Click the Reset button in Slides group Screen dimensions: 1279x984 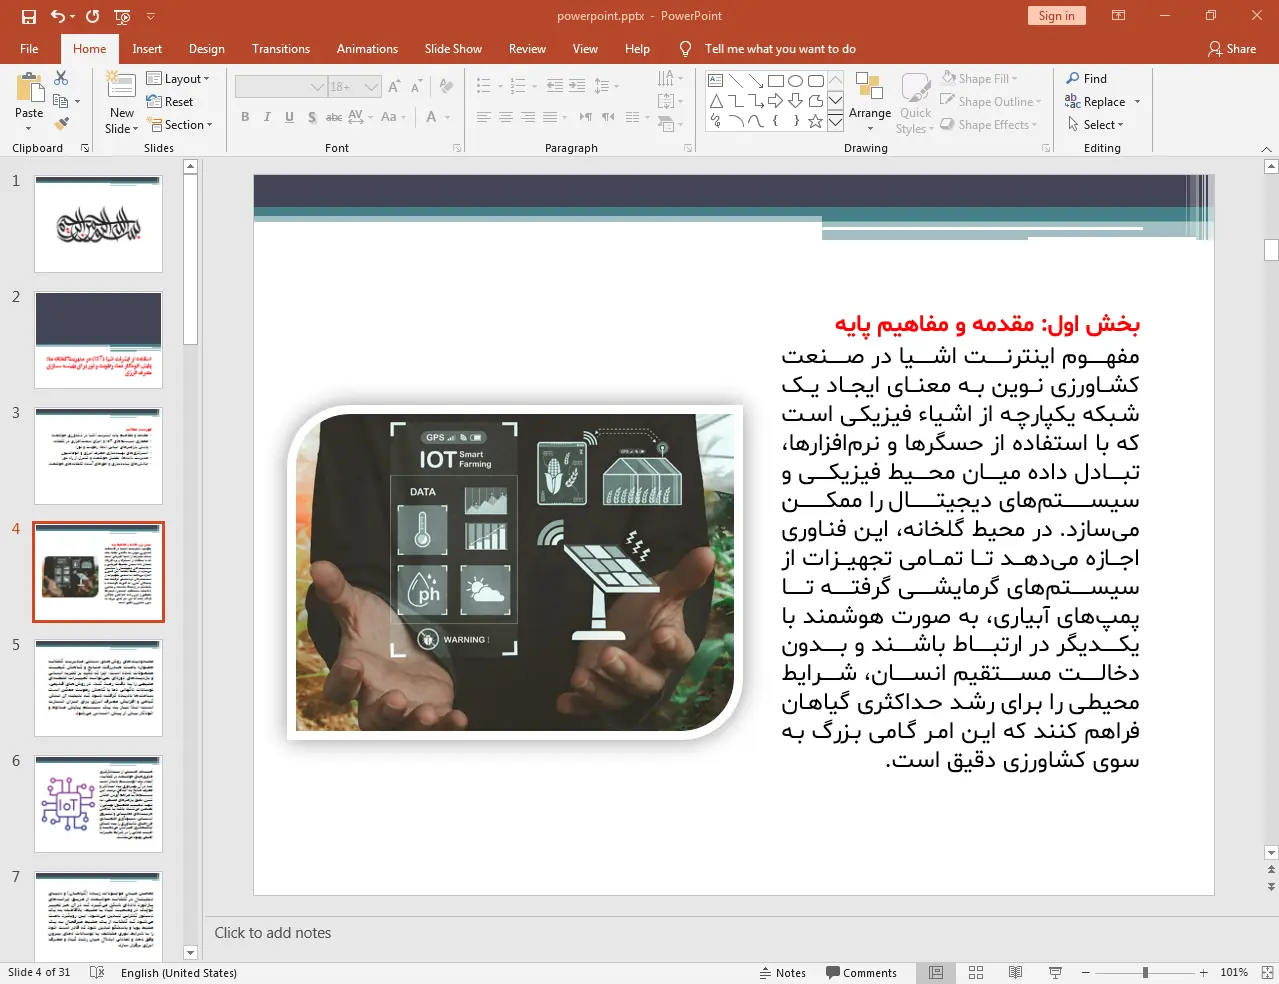click(170, 101)
